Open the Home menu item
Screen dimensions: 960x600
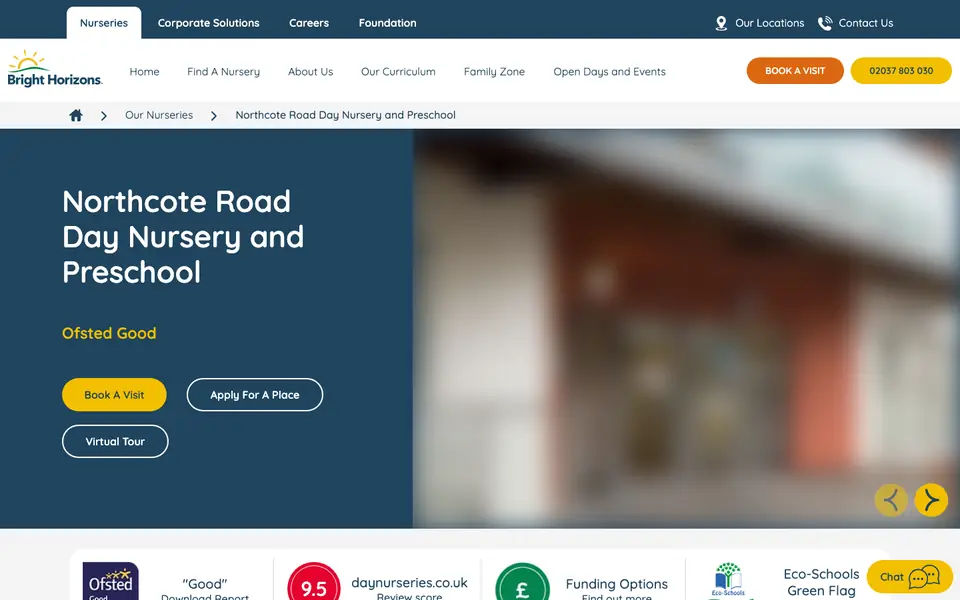[144, 72]
